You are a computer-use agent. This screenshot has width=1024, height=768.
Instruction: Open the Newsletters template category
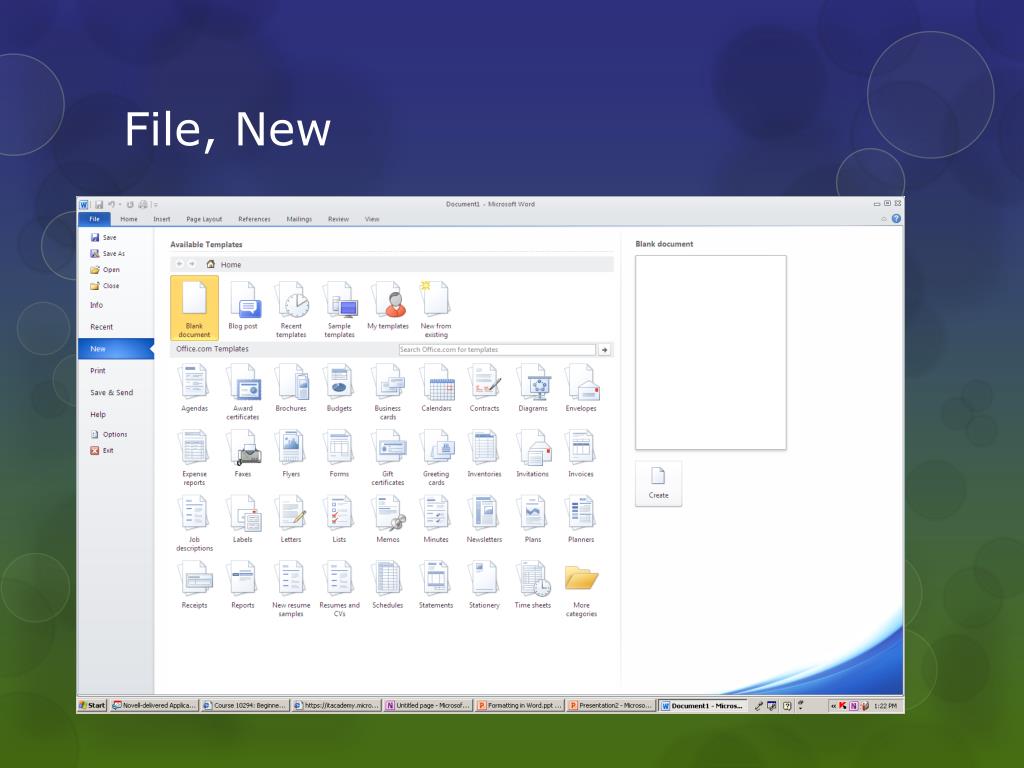point(485,519)
